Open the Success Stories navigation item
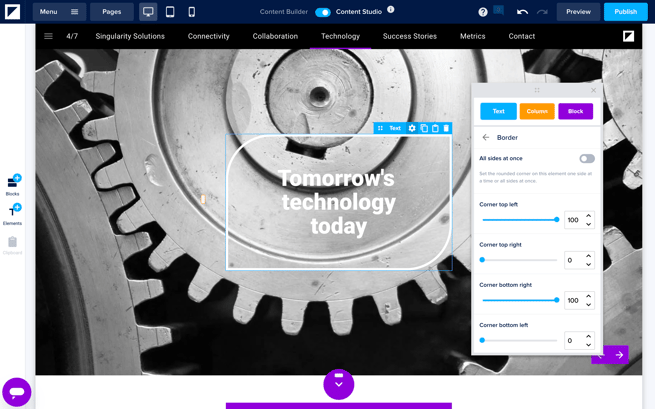655x409 pixels. click(410, 36)
